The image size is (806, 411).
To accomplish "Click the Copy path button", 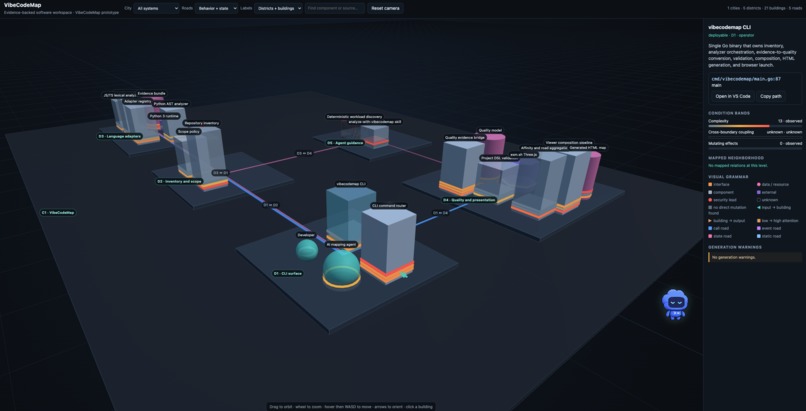I will tap(771, 96).
